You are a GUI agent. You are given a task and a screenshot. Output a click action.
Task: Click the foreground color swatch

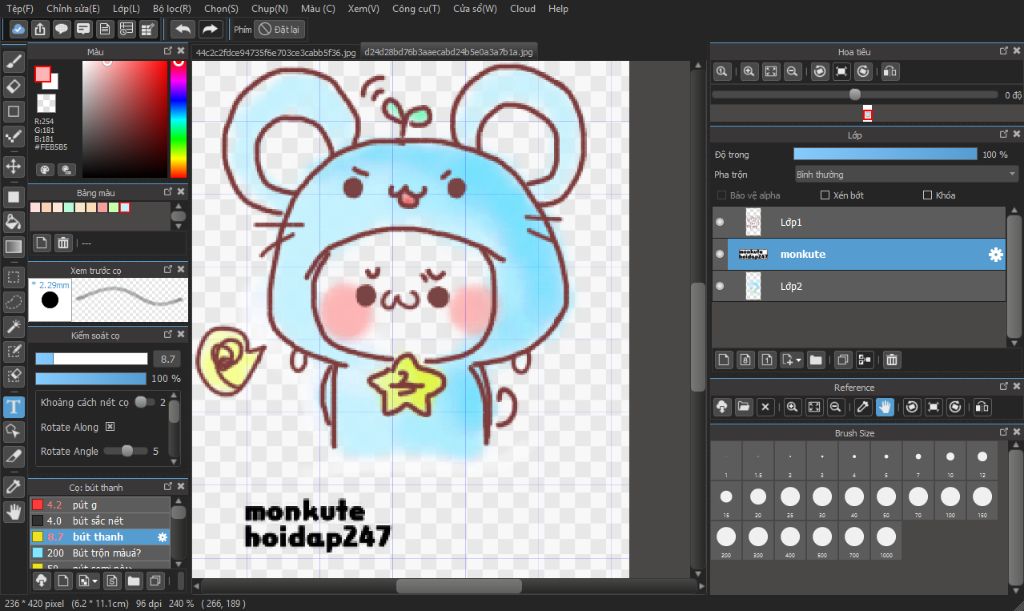tap(42, 74)
